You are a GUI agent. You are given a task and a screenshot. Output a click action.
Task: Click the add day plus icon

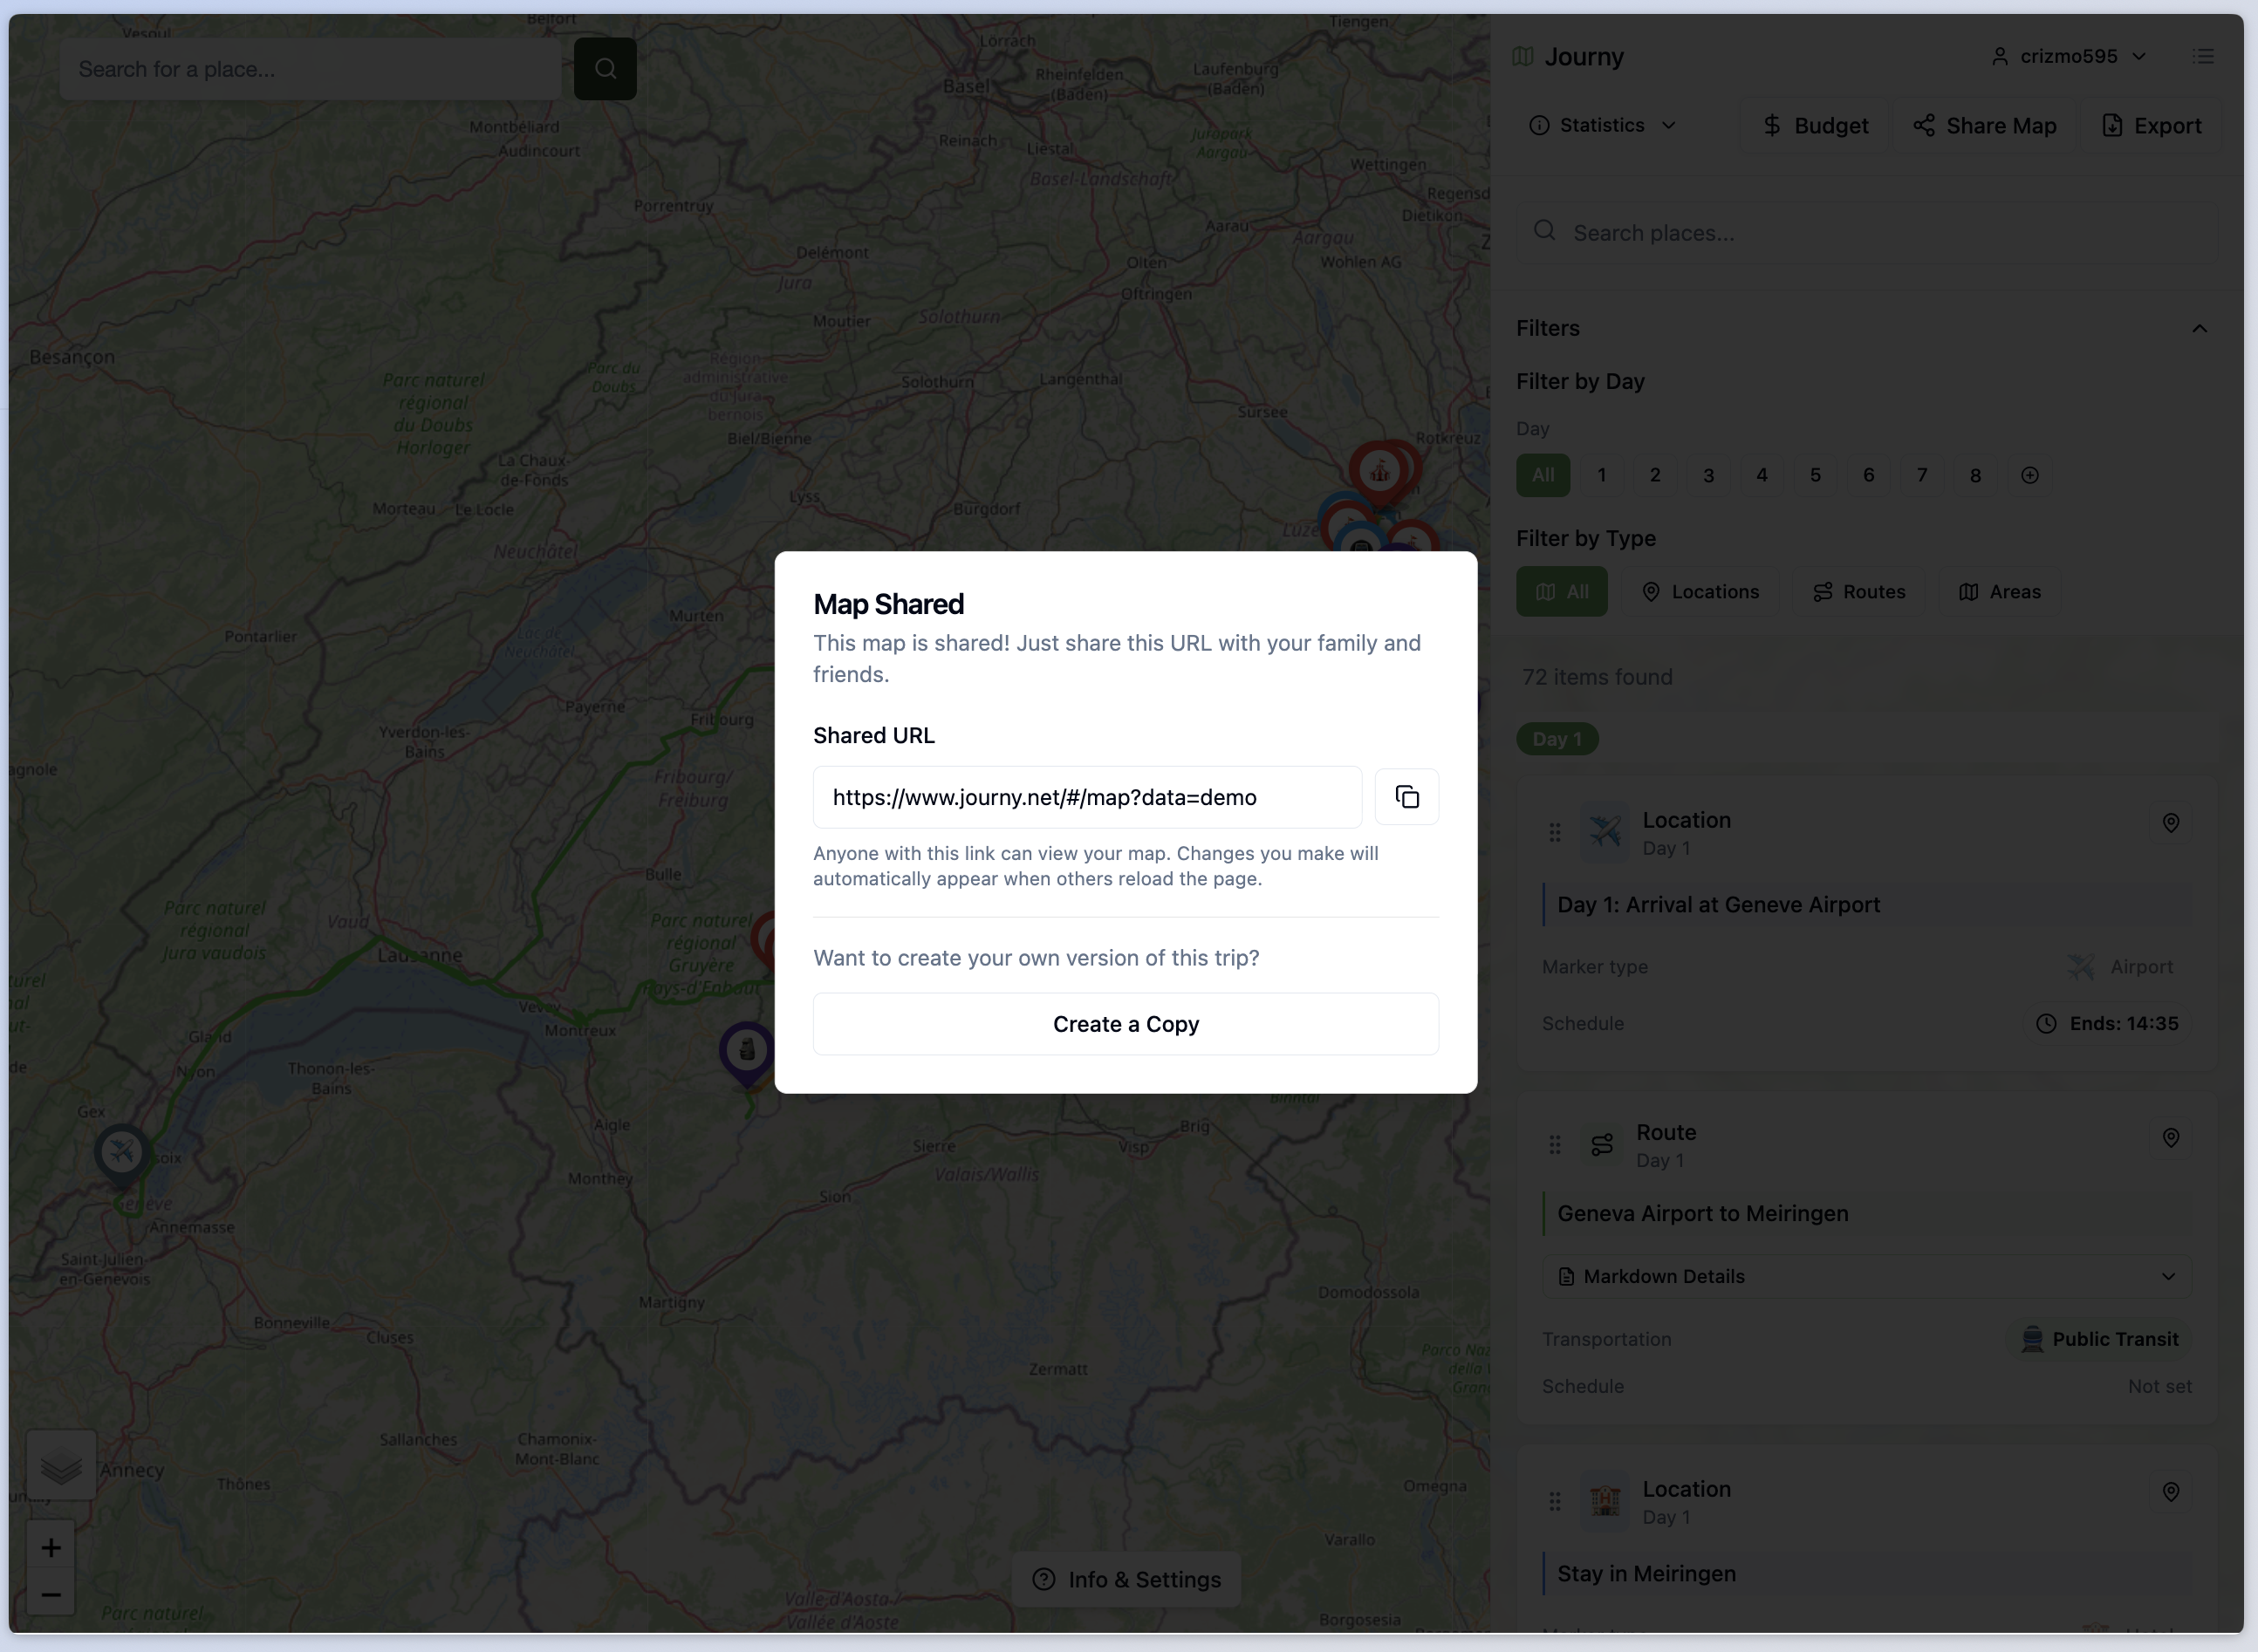click(x=2029, y=475)
